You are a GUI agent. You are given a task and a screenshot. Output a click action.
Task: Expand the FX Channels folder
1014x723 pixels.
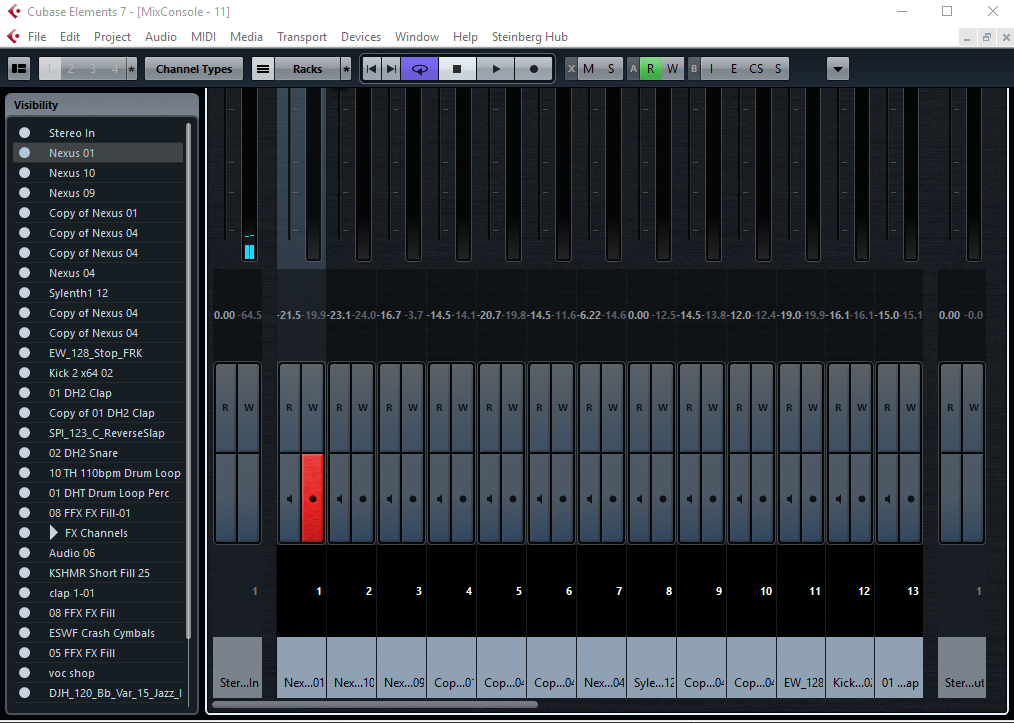(54, 533)
